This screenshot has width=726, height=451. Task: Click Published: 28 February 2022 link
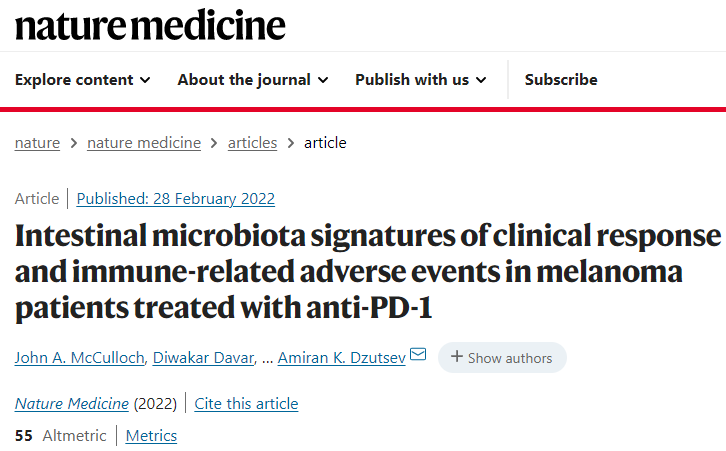[175, 199]
